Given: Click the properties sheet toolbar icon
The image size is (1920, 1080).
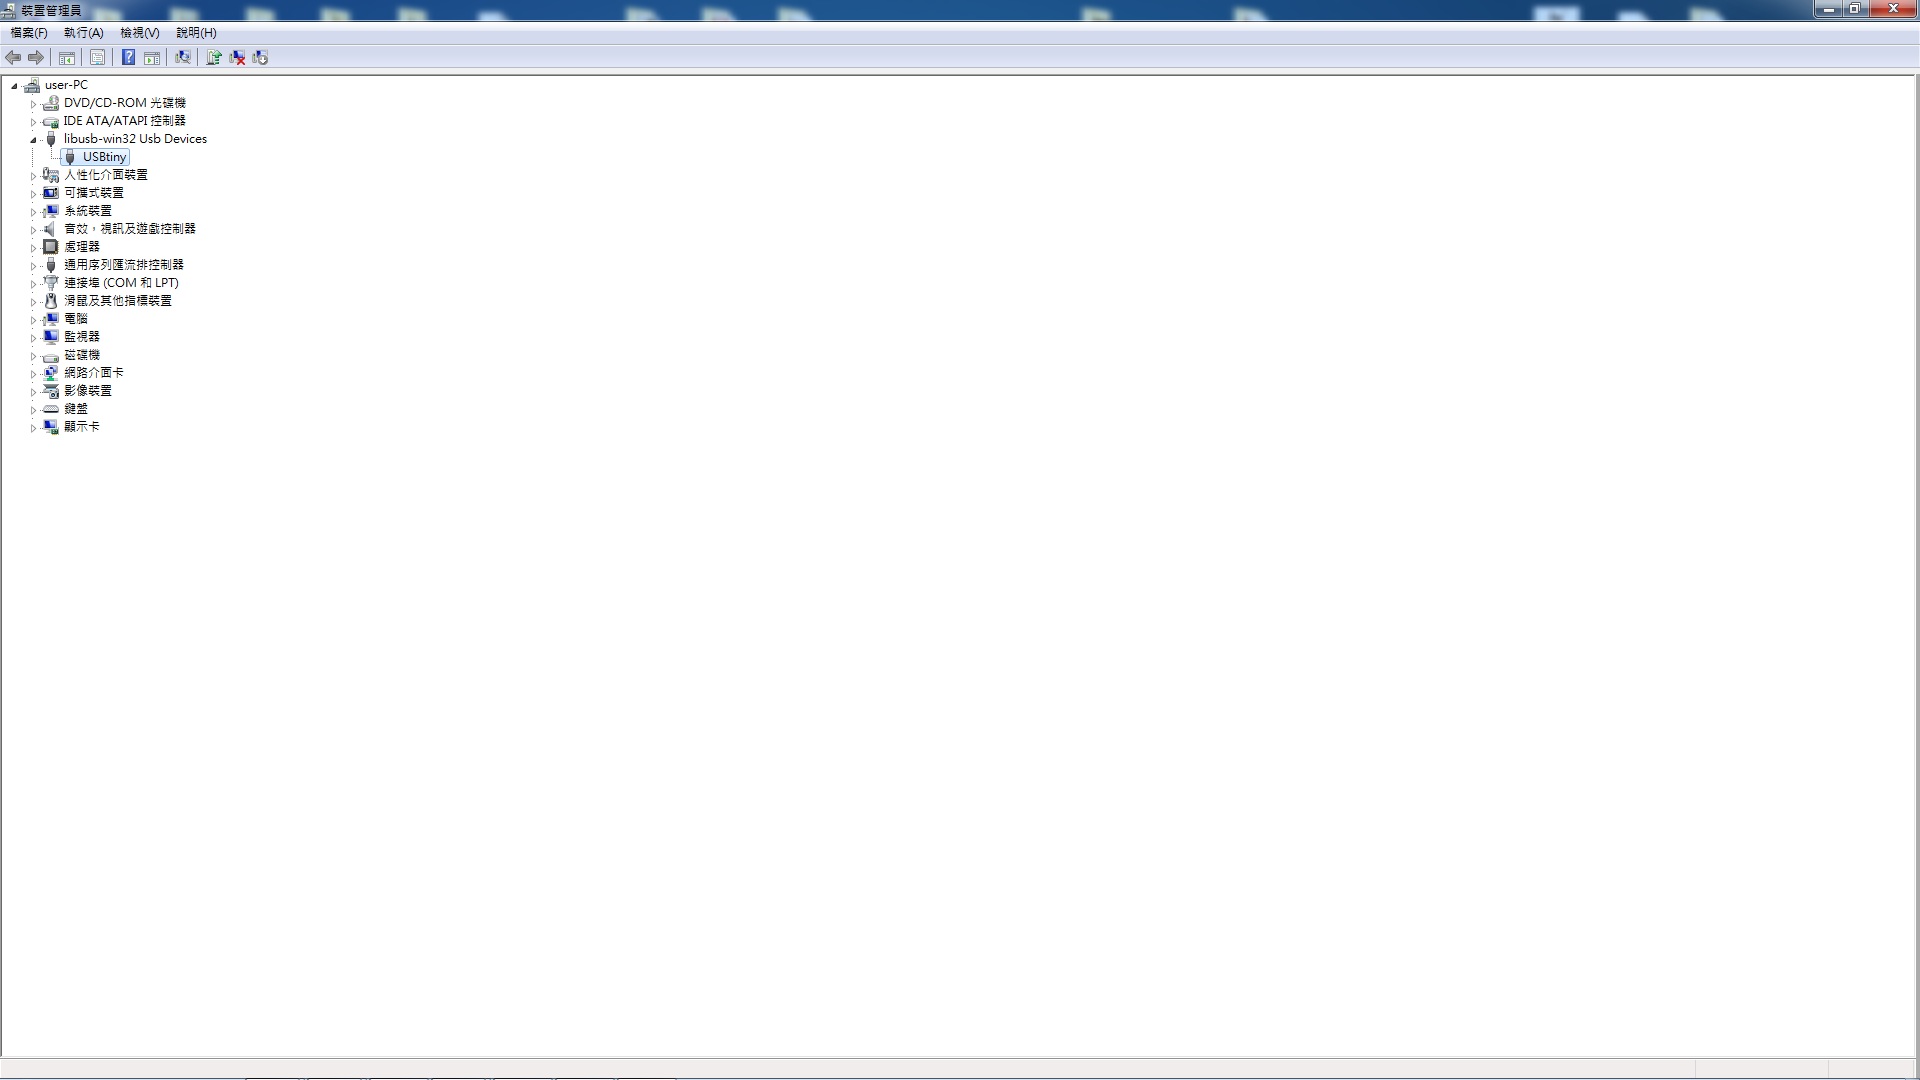Looking at the screenshot, I should pyautogui.click(x=97, y=58).
